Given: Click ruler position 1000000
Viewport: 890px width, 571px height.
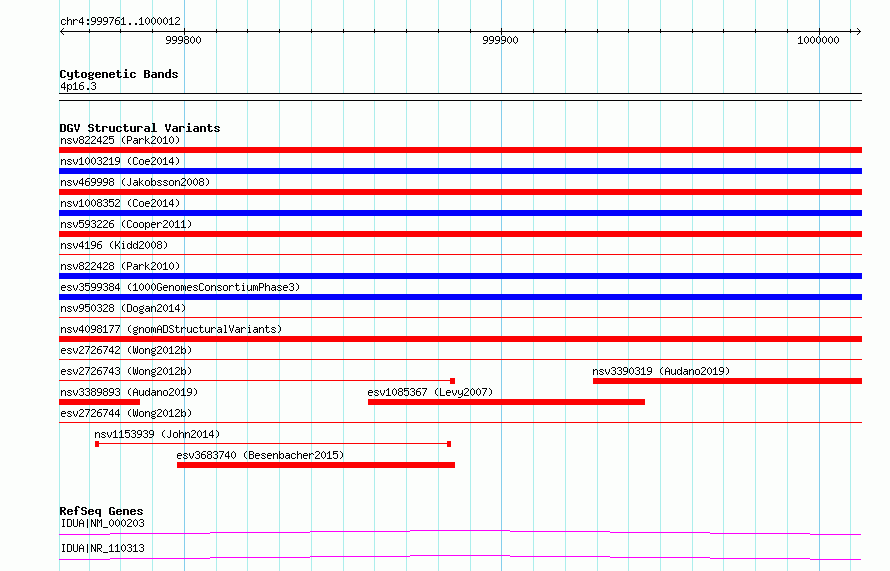Looking at the screenshot, I should [818, 40].
